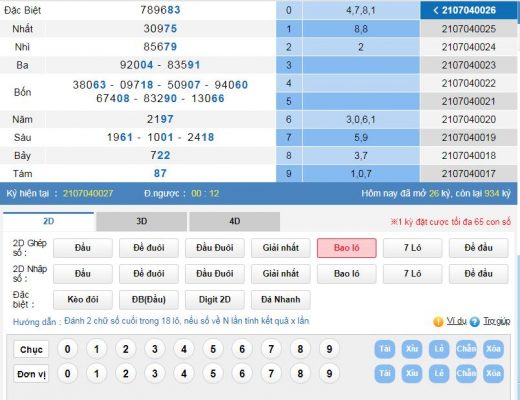Pick digit 7 in Chục row
The image size is (520, 400).
point(271,349)
